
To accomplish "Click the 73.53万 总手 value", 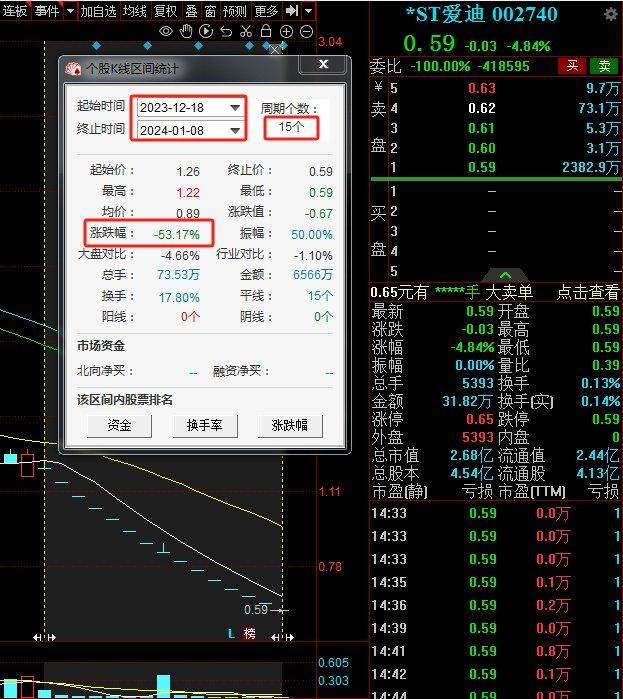I will tap(178, 275).
